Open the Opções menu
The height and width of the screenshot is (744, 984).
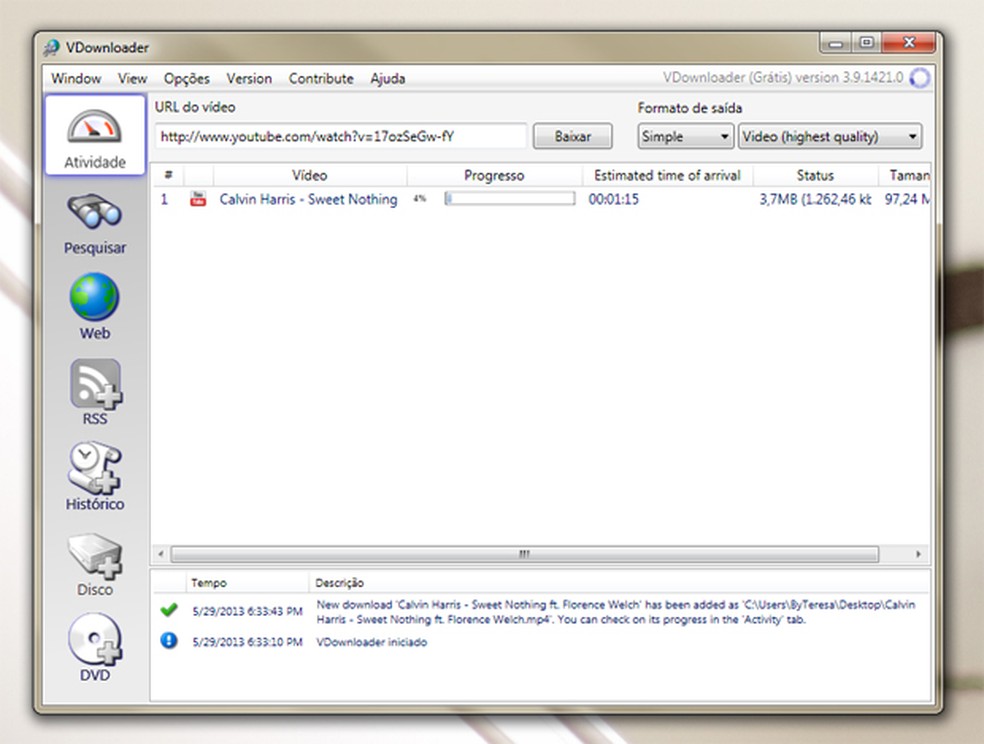pos(187,78)
